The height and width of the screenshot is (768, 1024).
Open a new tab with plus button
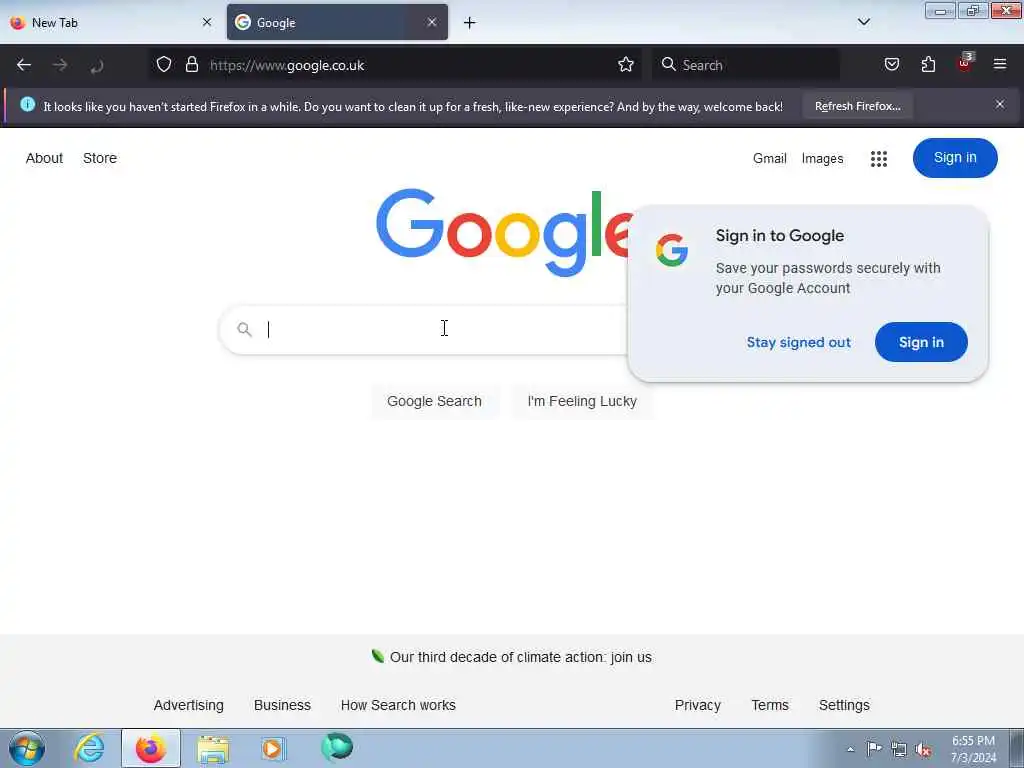[x=470, y=23]
